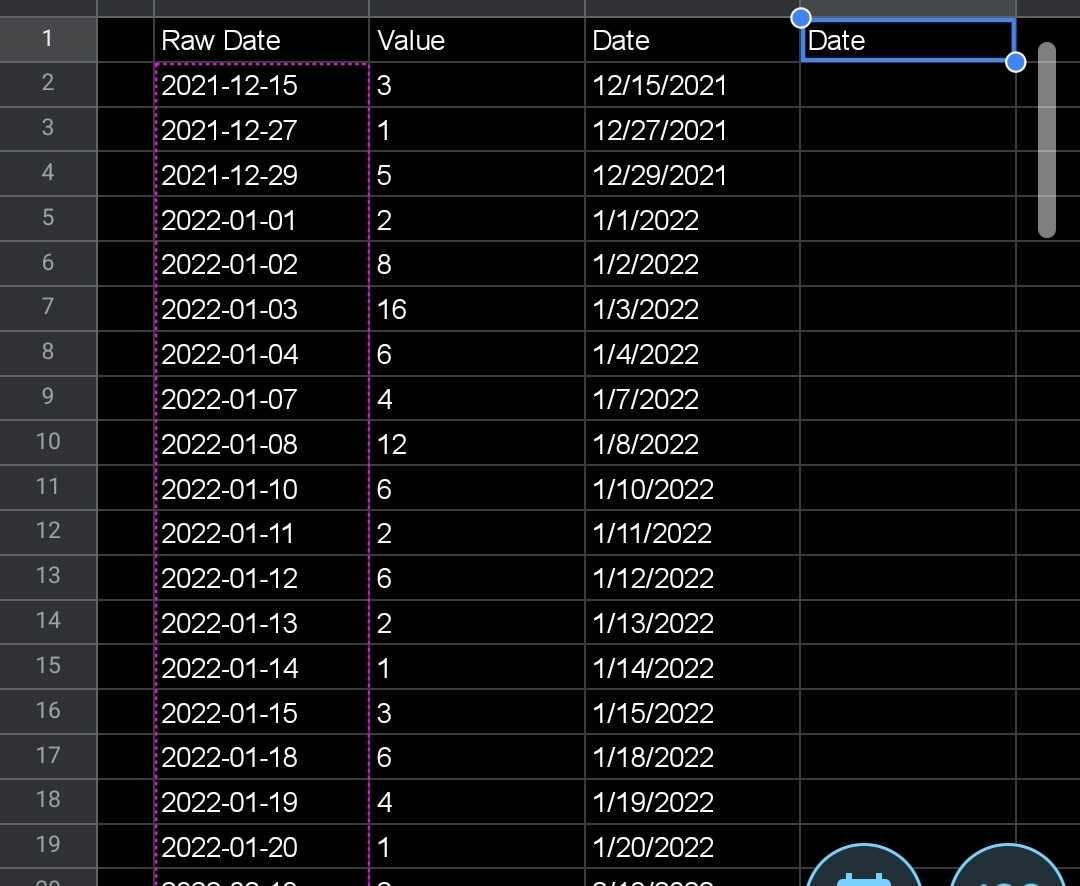Select row header 13
The height and width of the screenshot is (886, 1080).
click(48, 577)
